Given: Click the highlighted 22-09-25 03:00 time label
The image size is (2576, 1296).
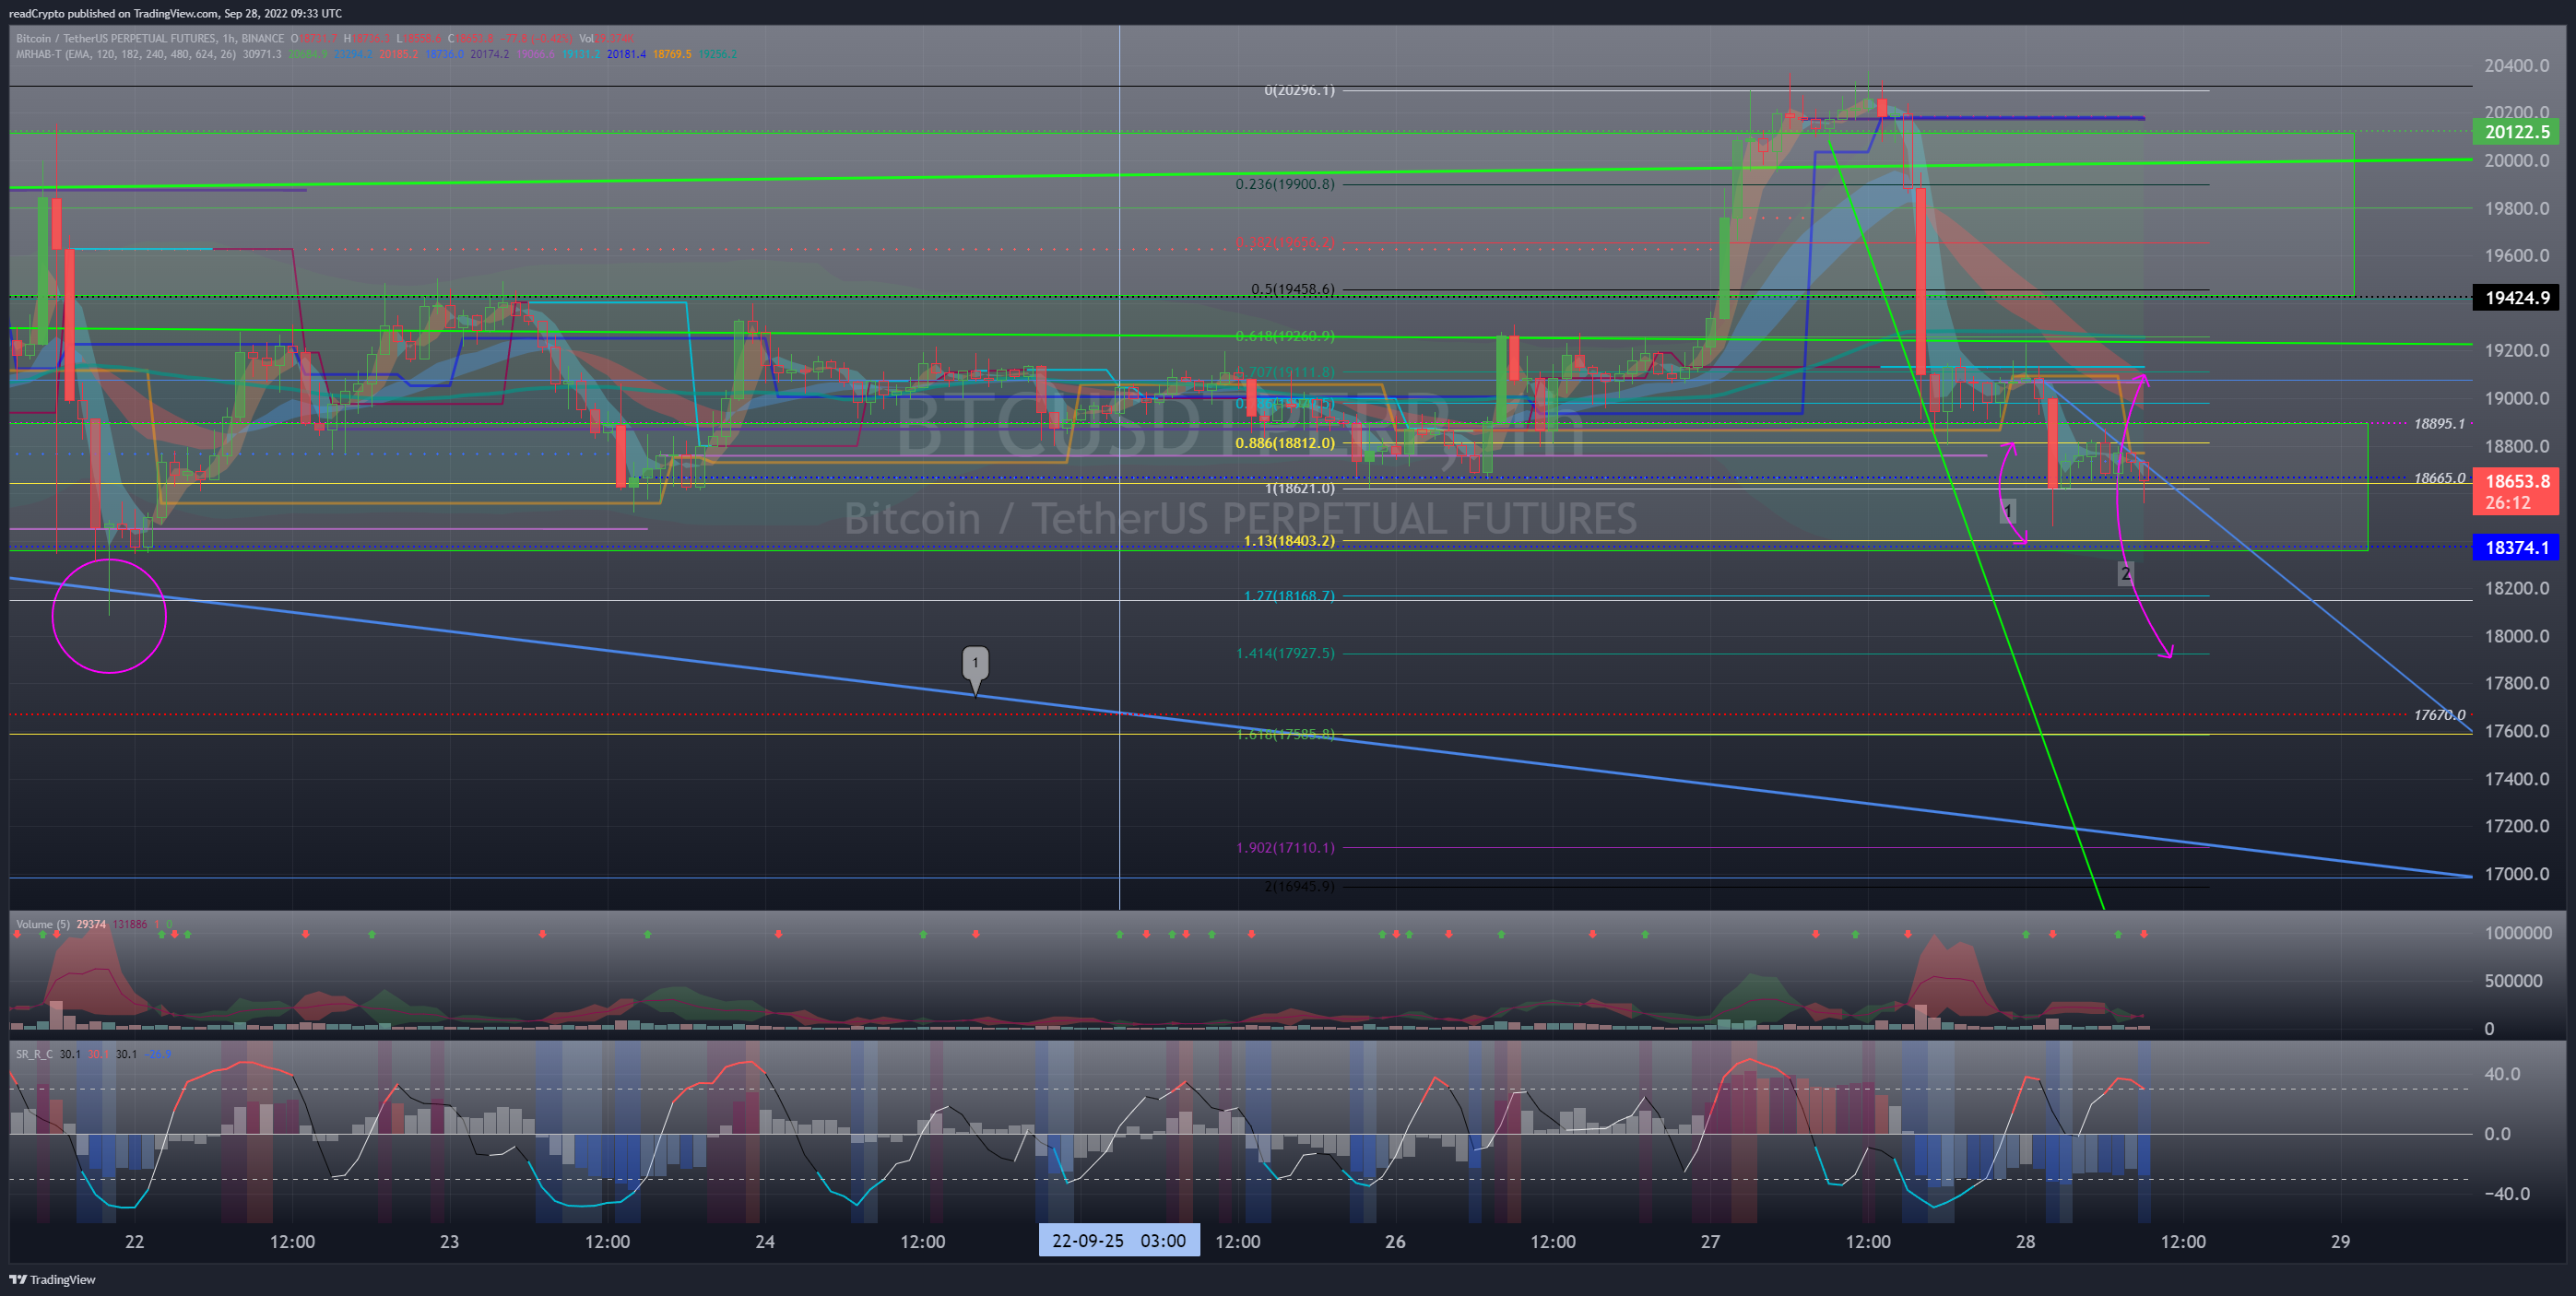Looking at the screenshot, I should 1119,1241.
